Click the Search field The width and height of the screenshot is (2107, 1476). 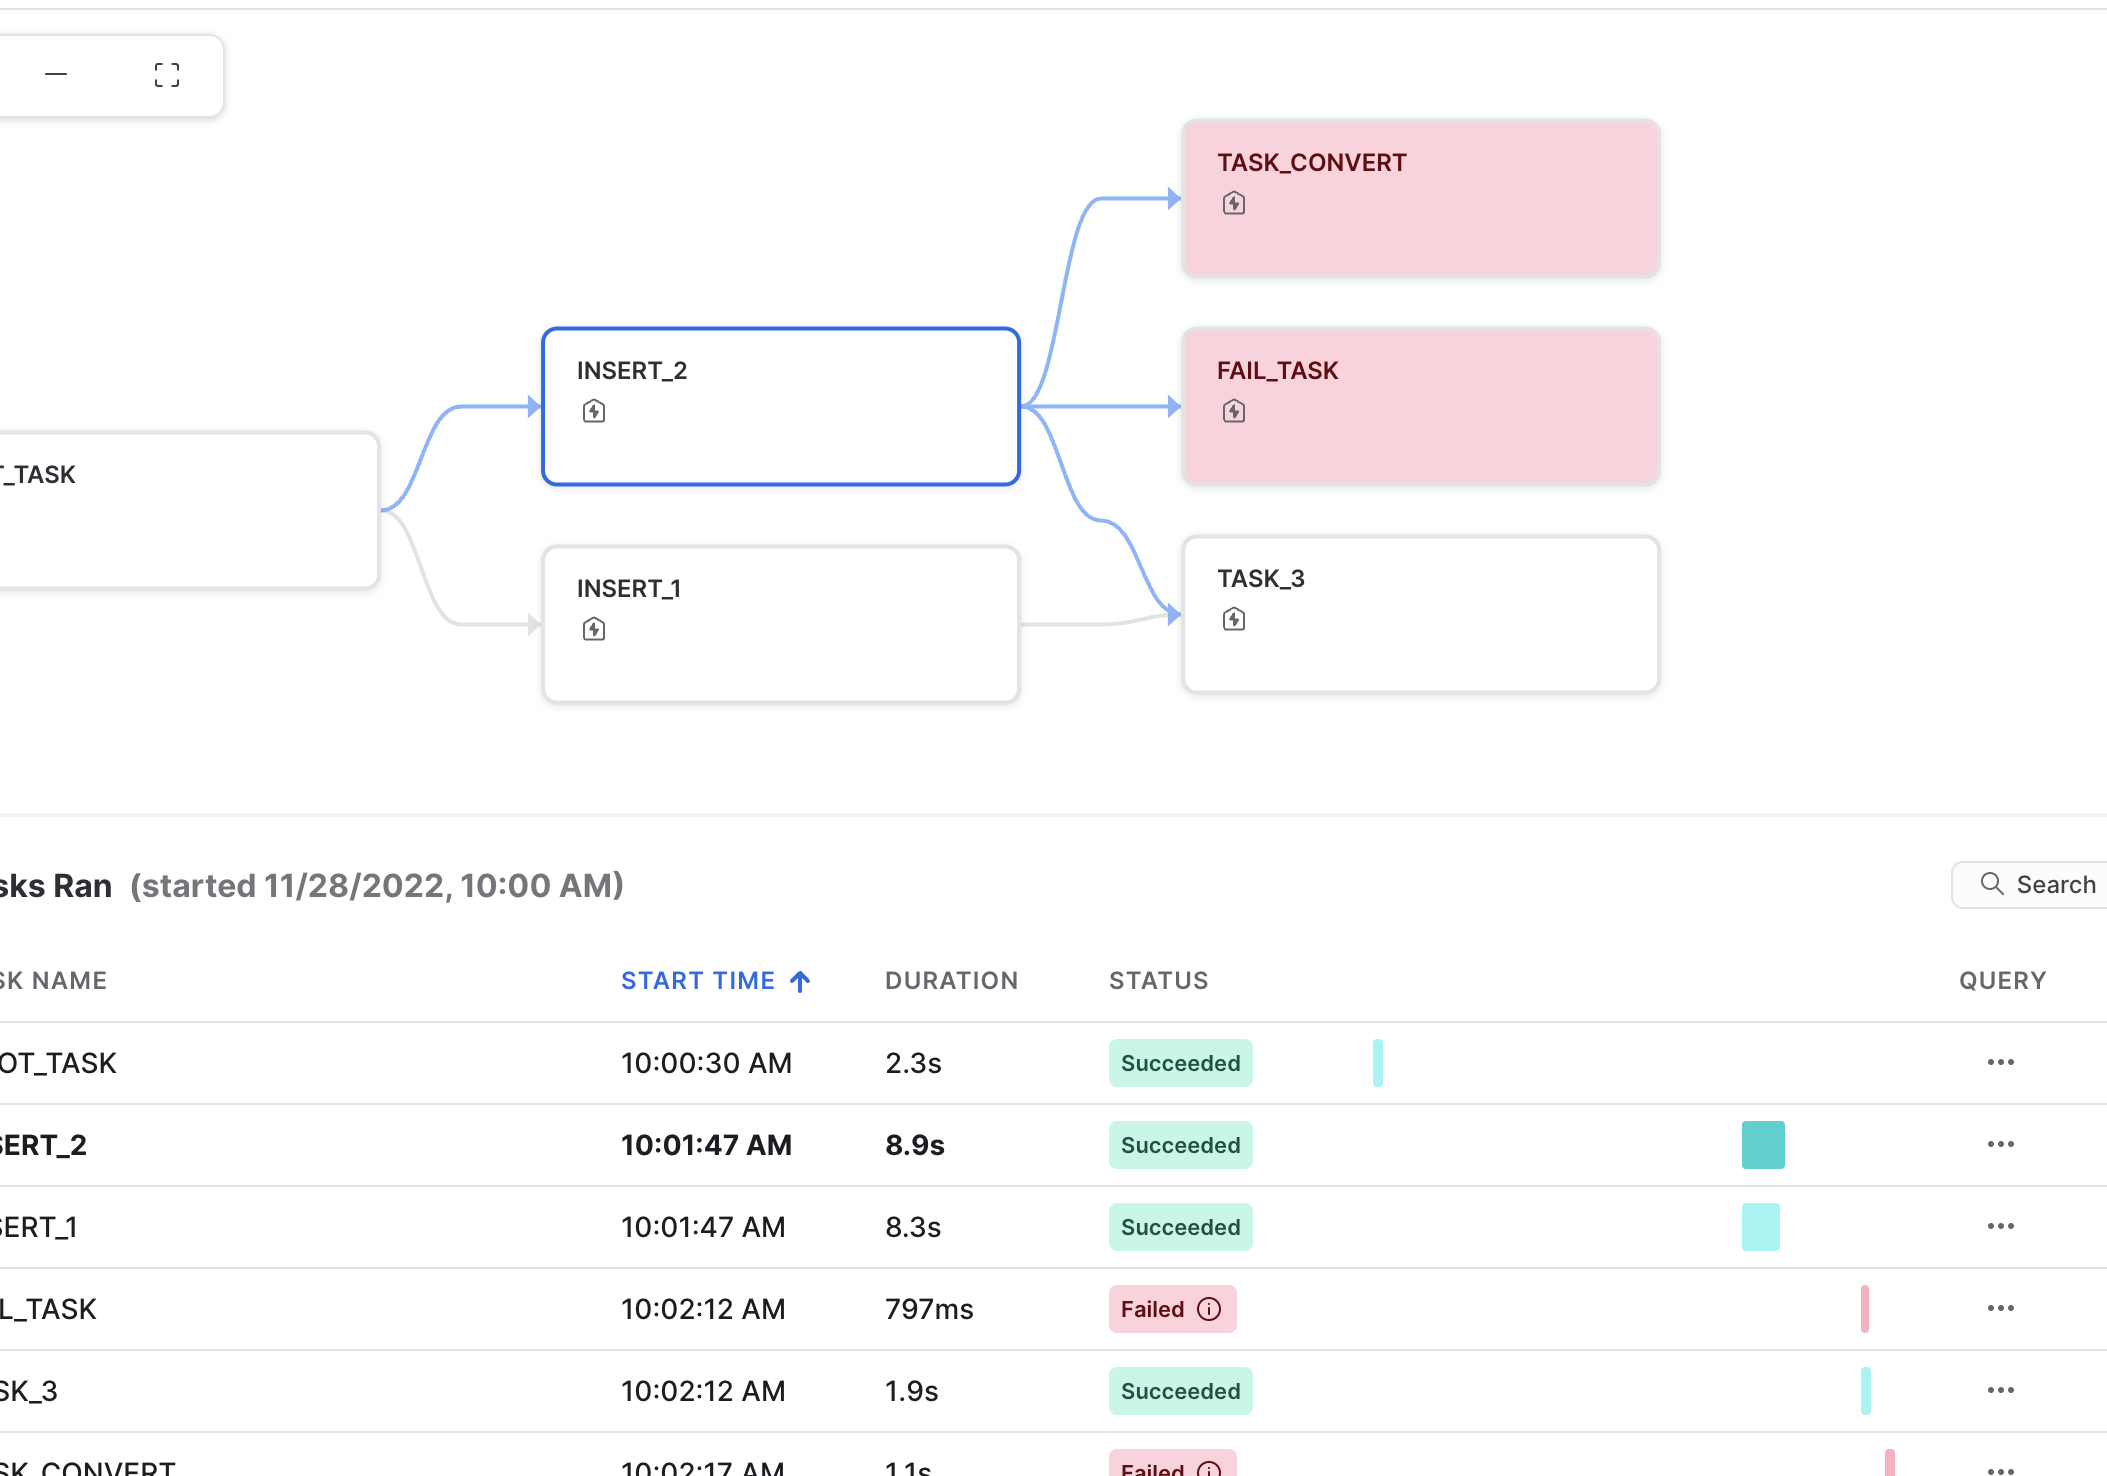[2032, 885]
